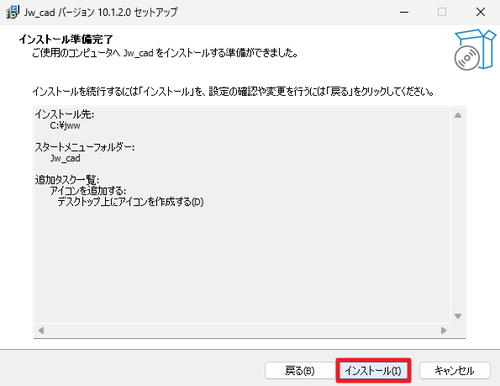500x386 pixels.
Task: Click the 追加タスク一覧: label
Action: [67, 180]
